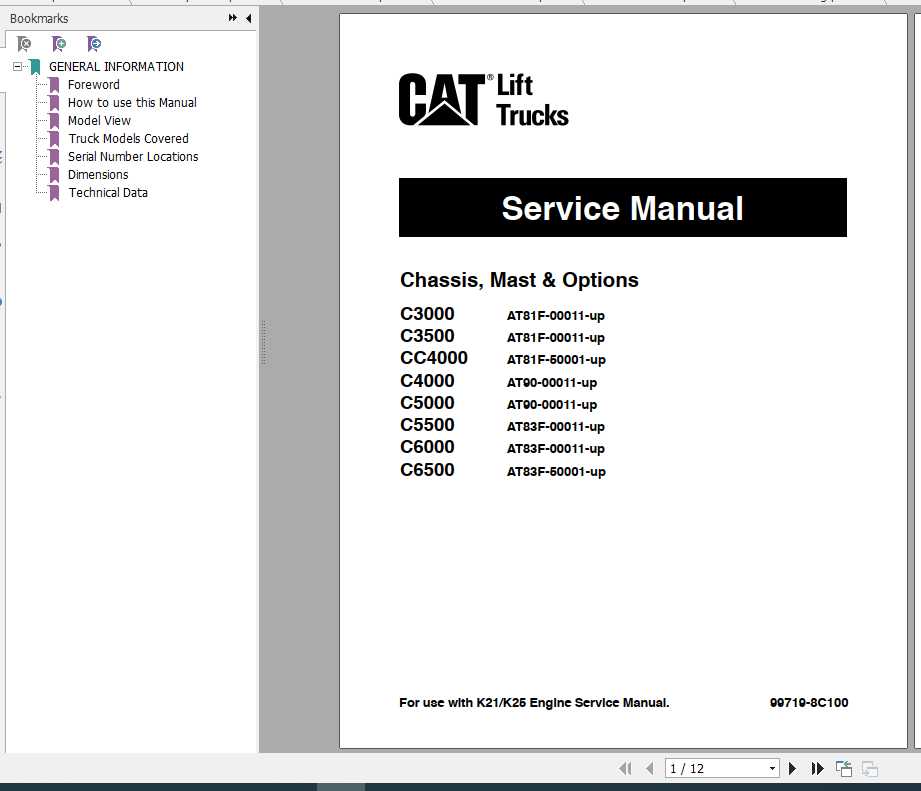Click the delete bookmark icon
This screenshot has height=791, width=921.
tap(24, 43)
